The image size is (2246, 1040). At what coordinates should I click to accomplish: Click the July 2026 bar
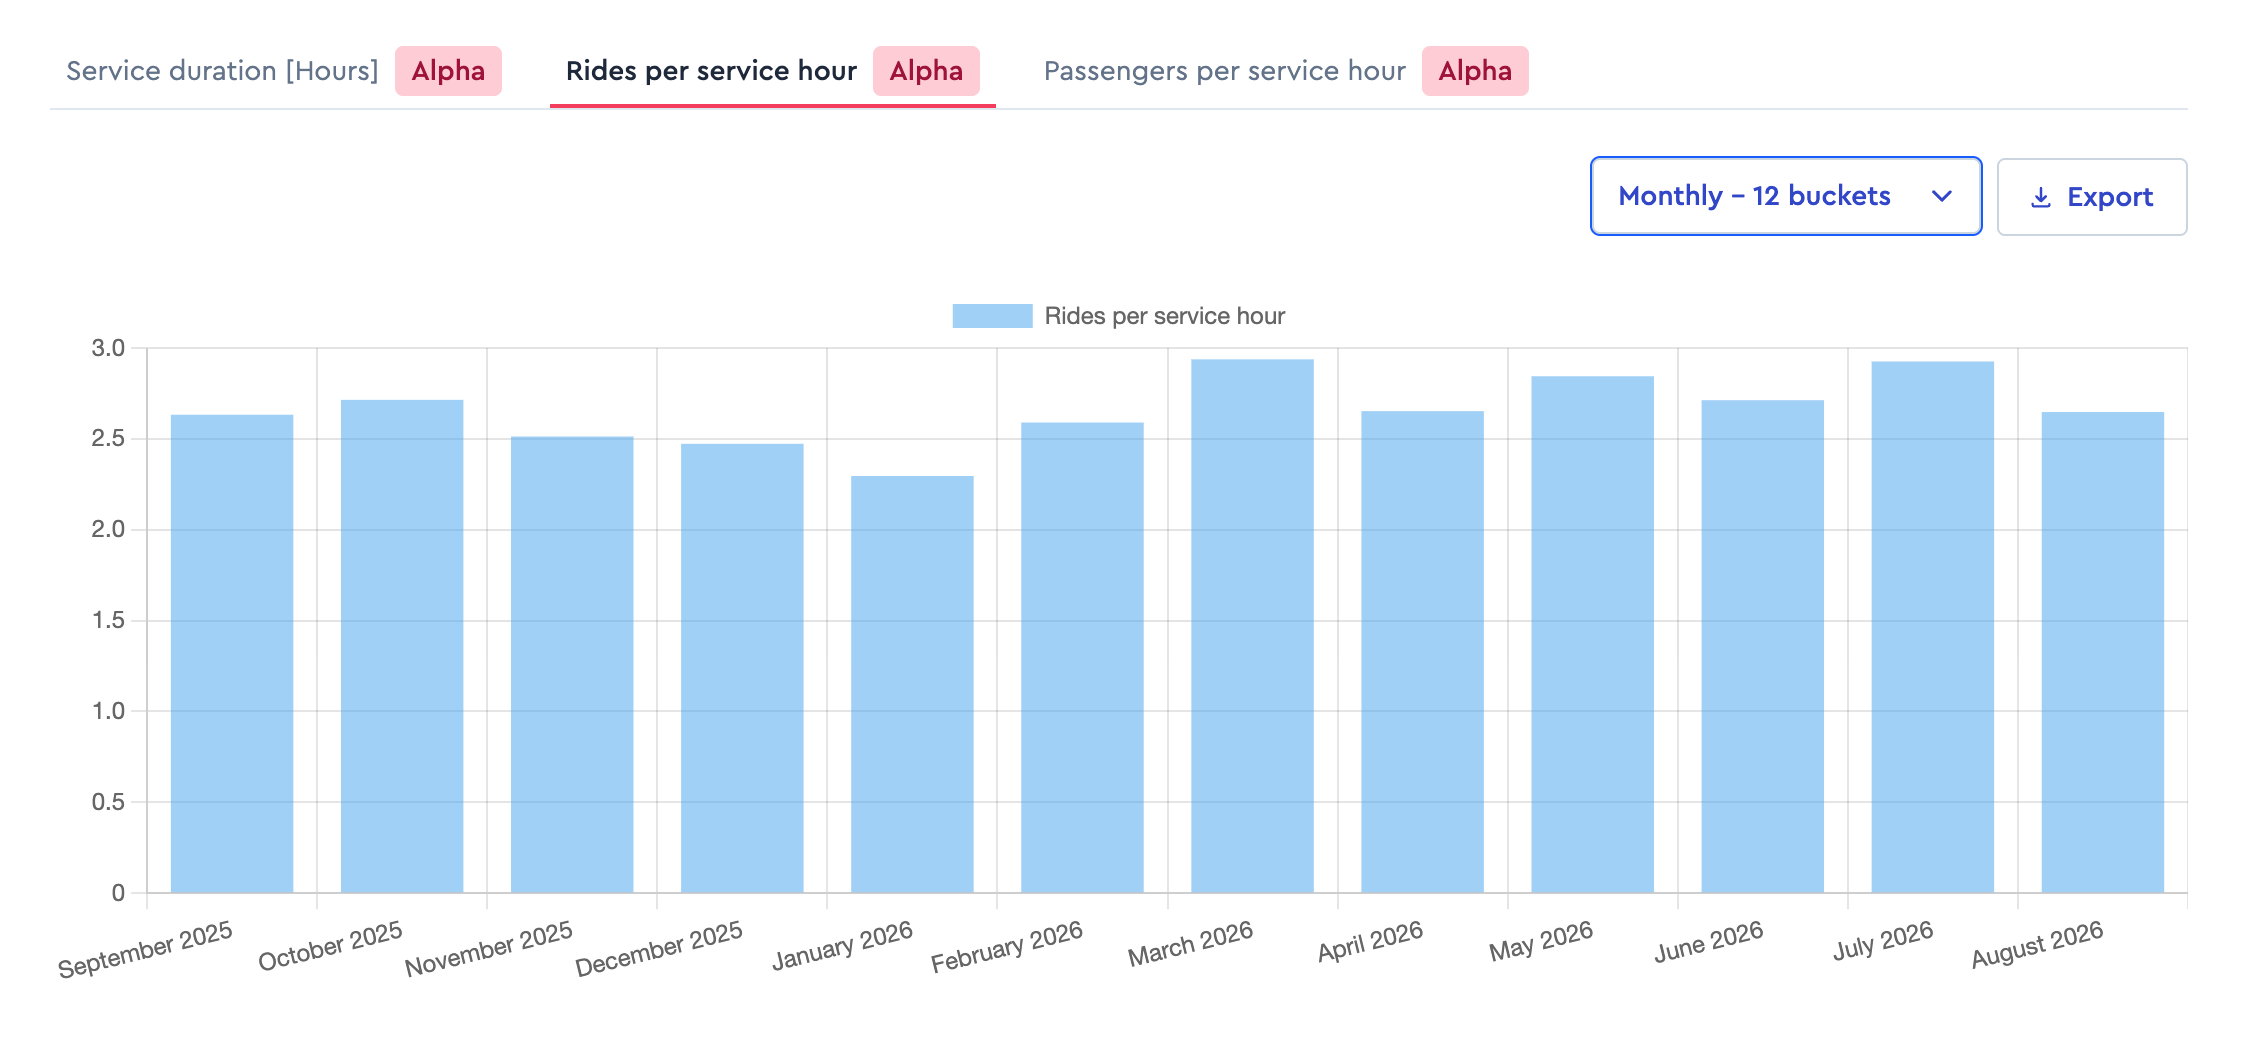(x=1932, y=627)
